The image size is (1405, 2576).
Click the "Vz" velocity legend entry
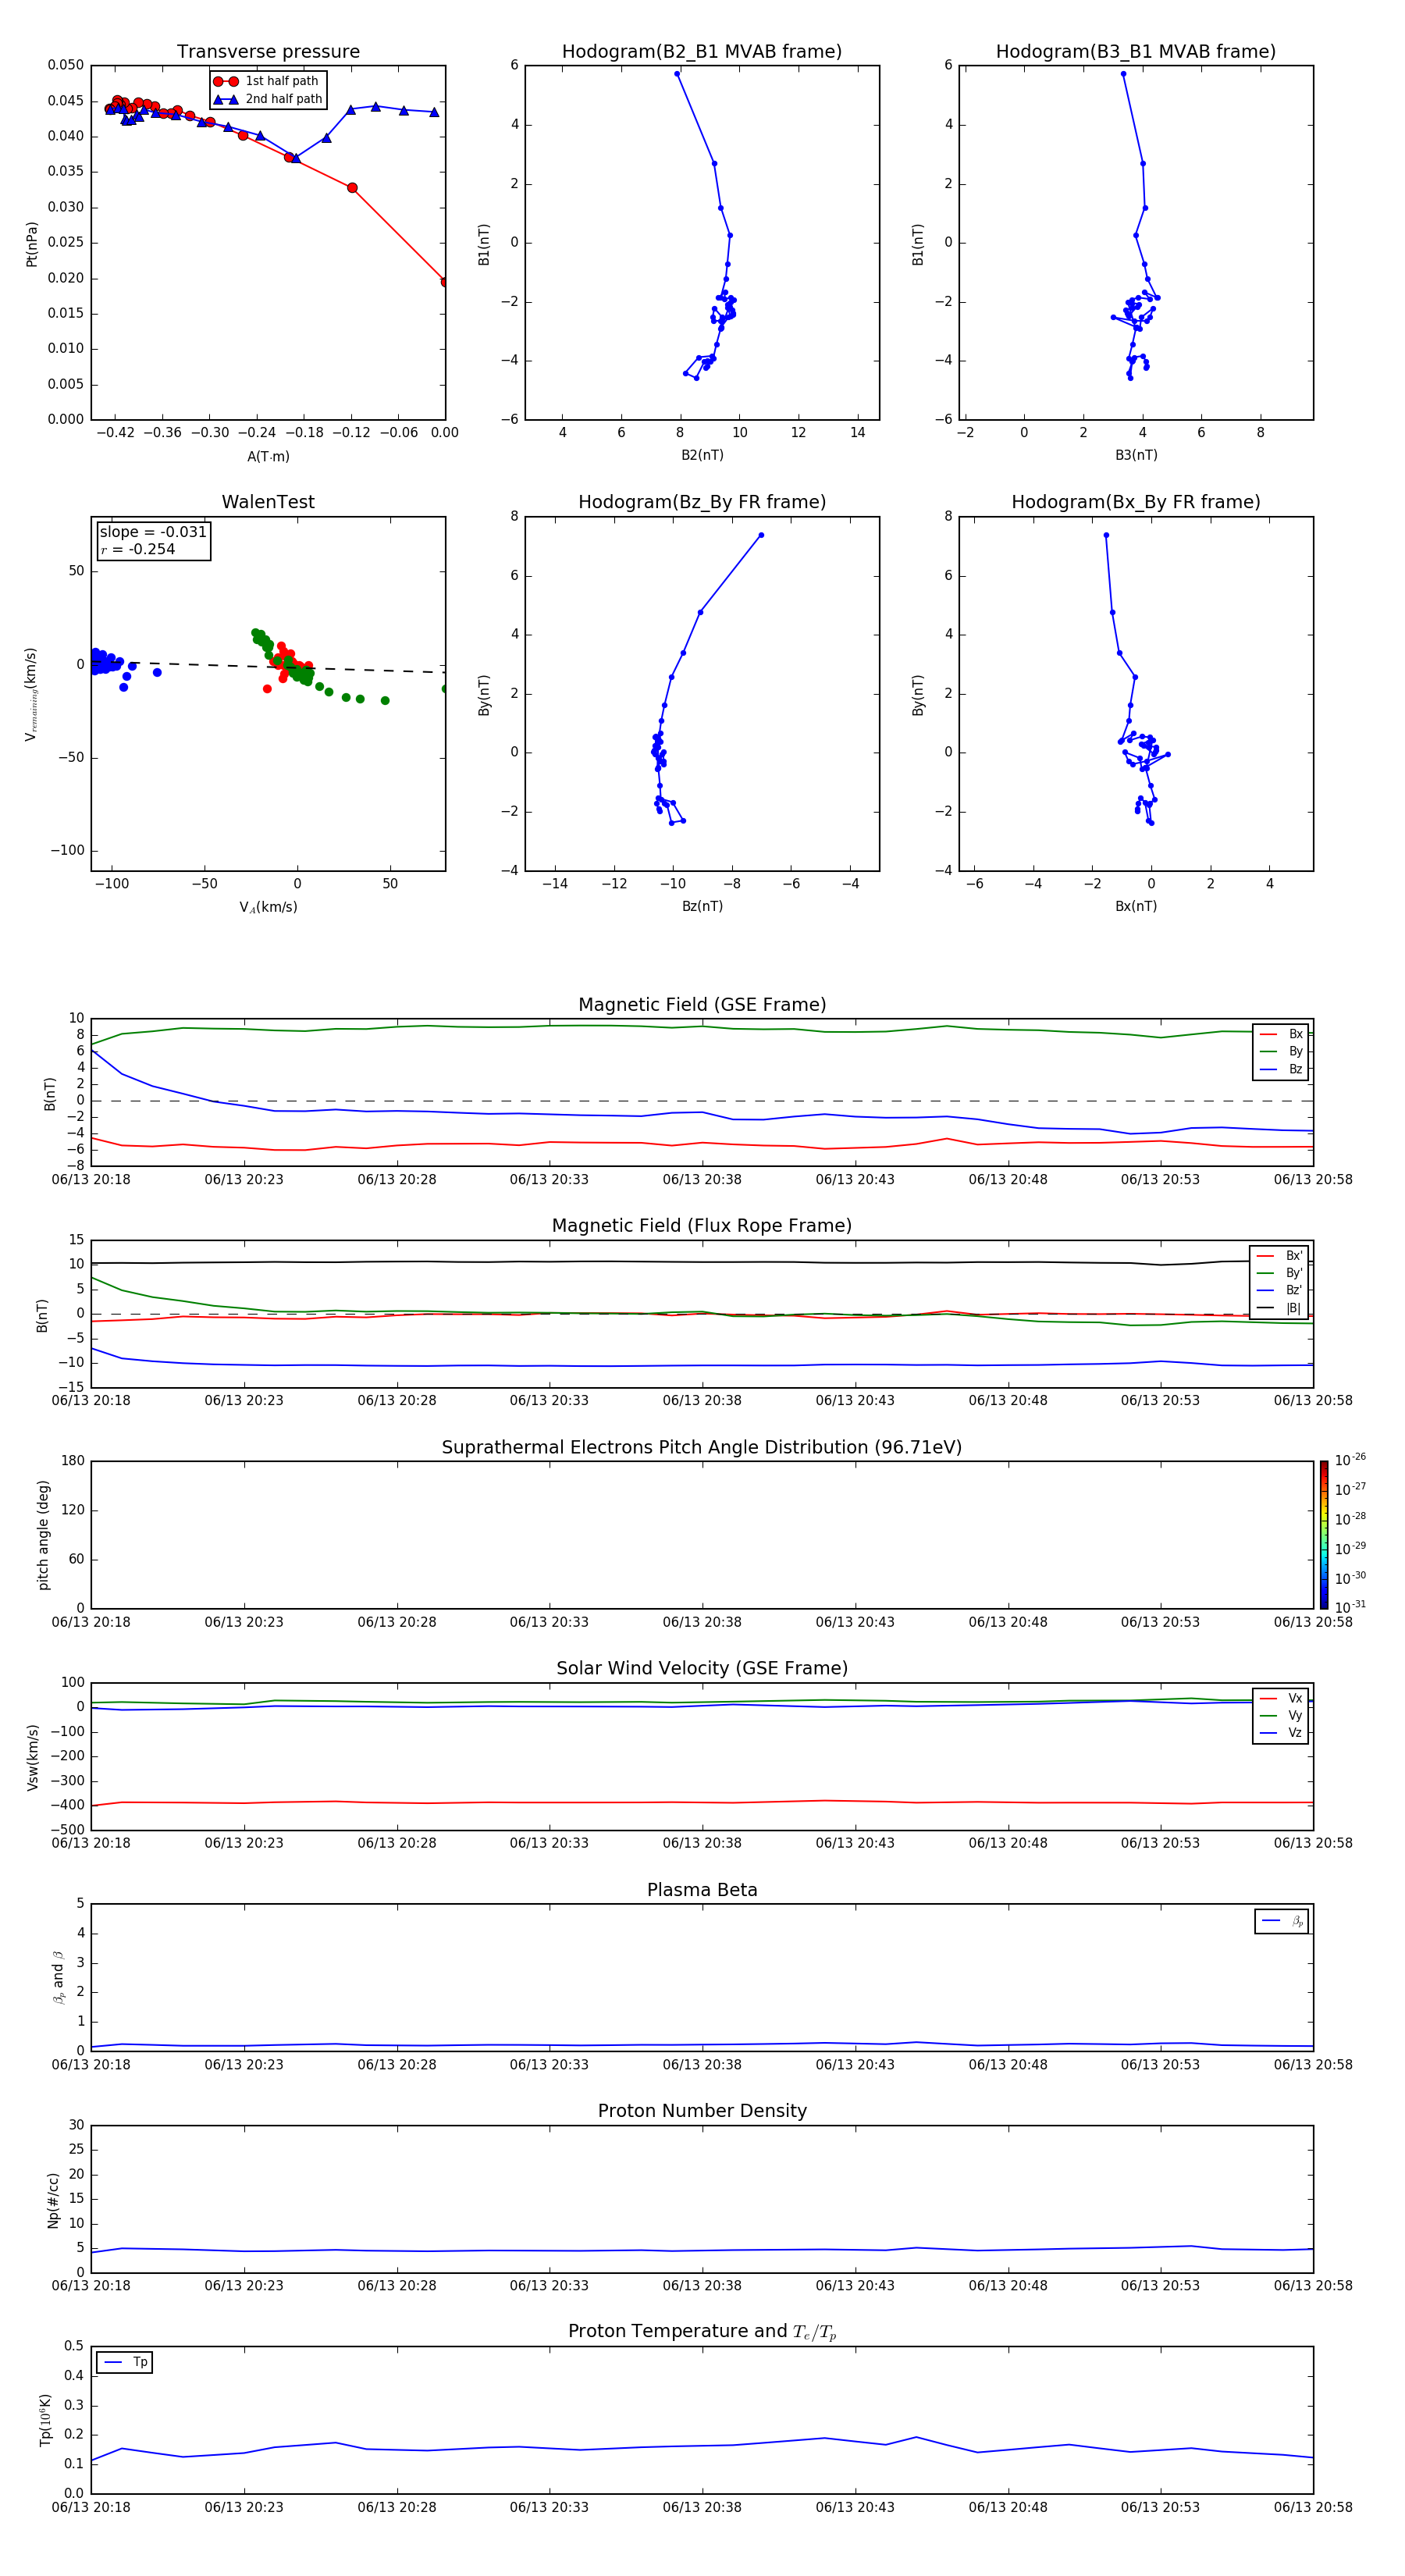pyautogui.click(x=1281, y=1733)
